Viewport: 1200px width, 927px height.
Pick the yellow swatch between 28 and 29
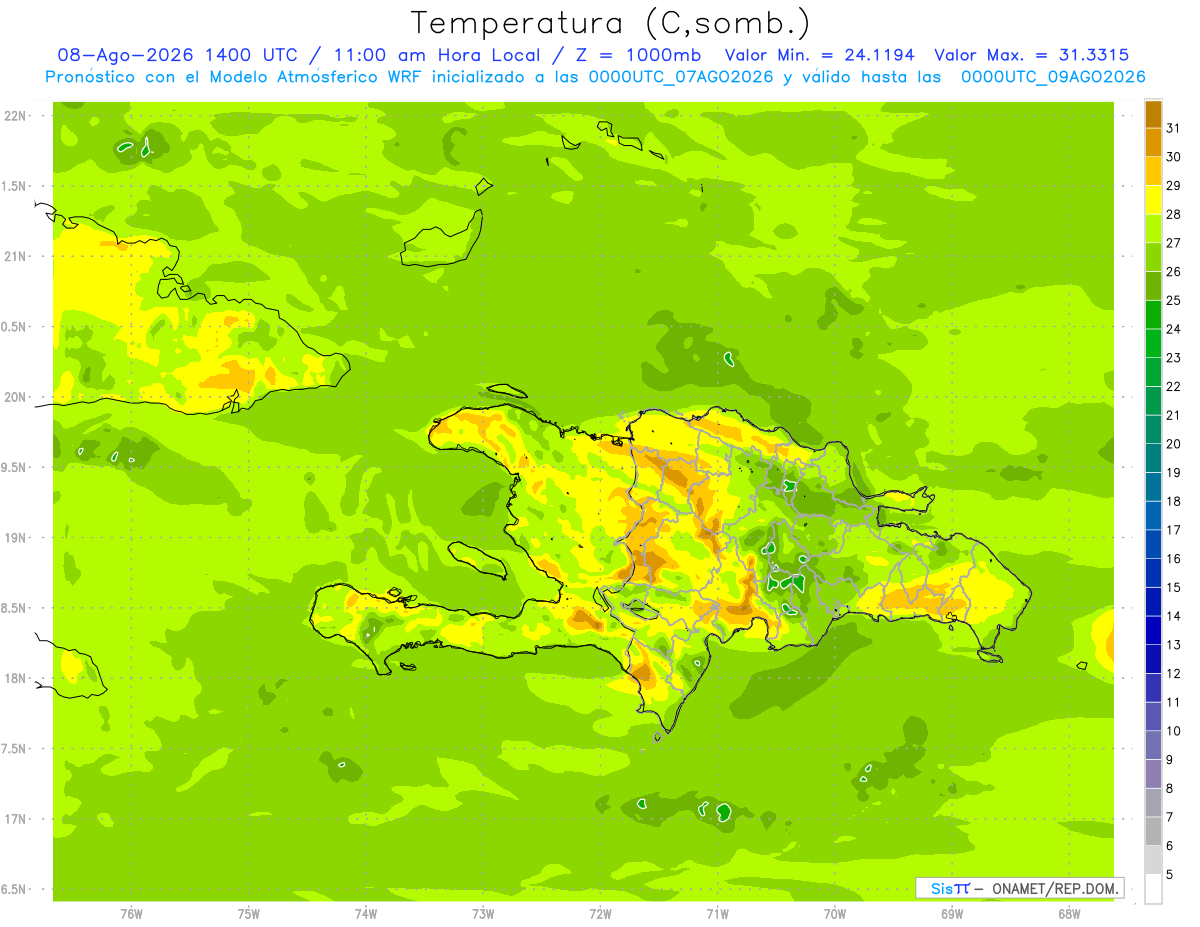click(x=1153, y=200)
